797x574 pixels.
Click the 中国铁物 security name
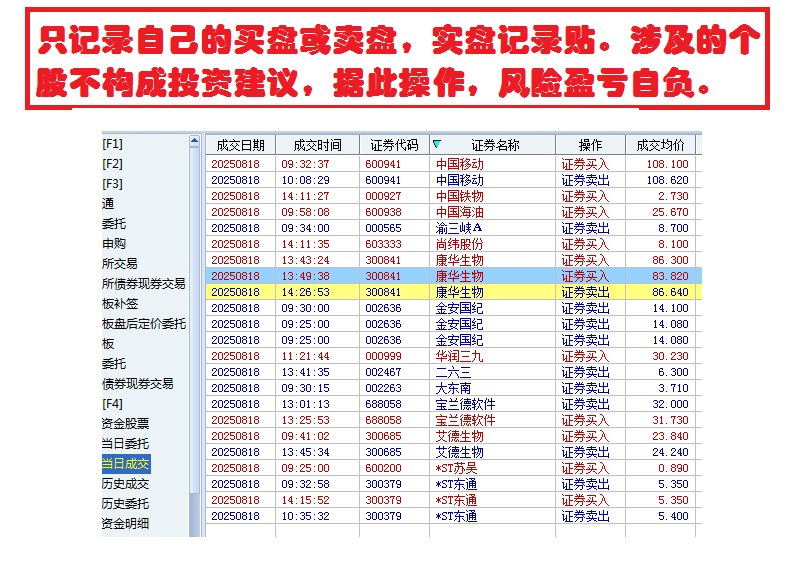(x=459, y=196)
